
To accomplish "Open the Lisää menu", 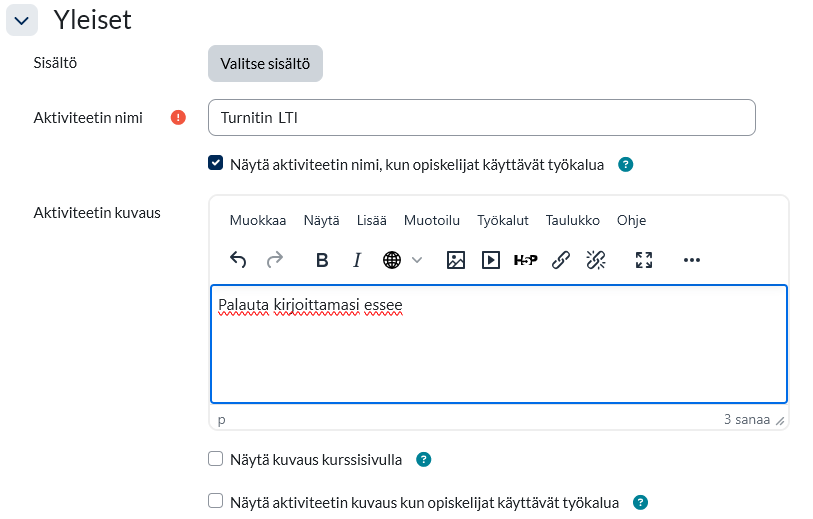I will tap(371, 221).
